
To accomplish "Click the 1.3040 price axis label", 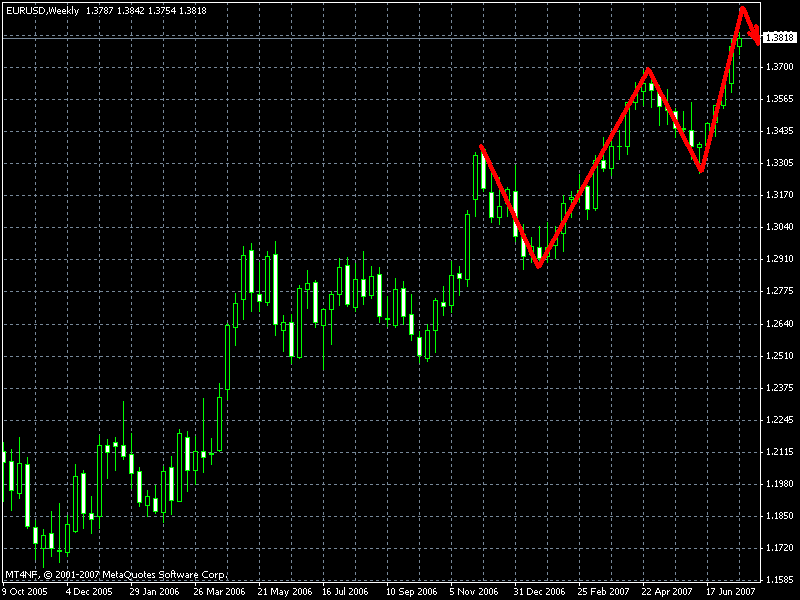I will click(780, 227).
